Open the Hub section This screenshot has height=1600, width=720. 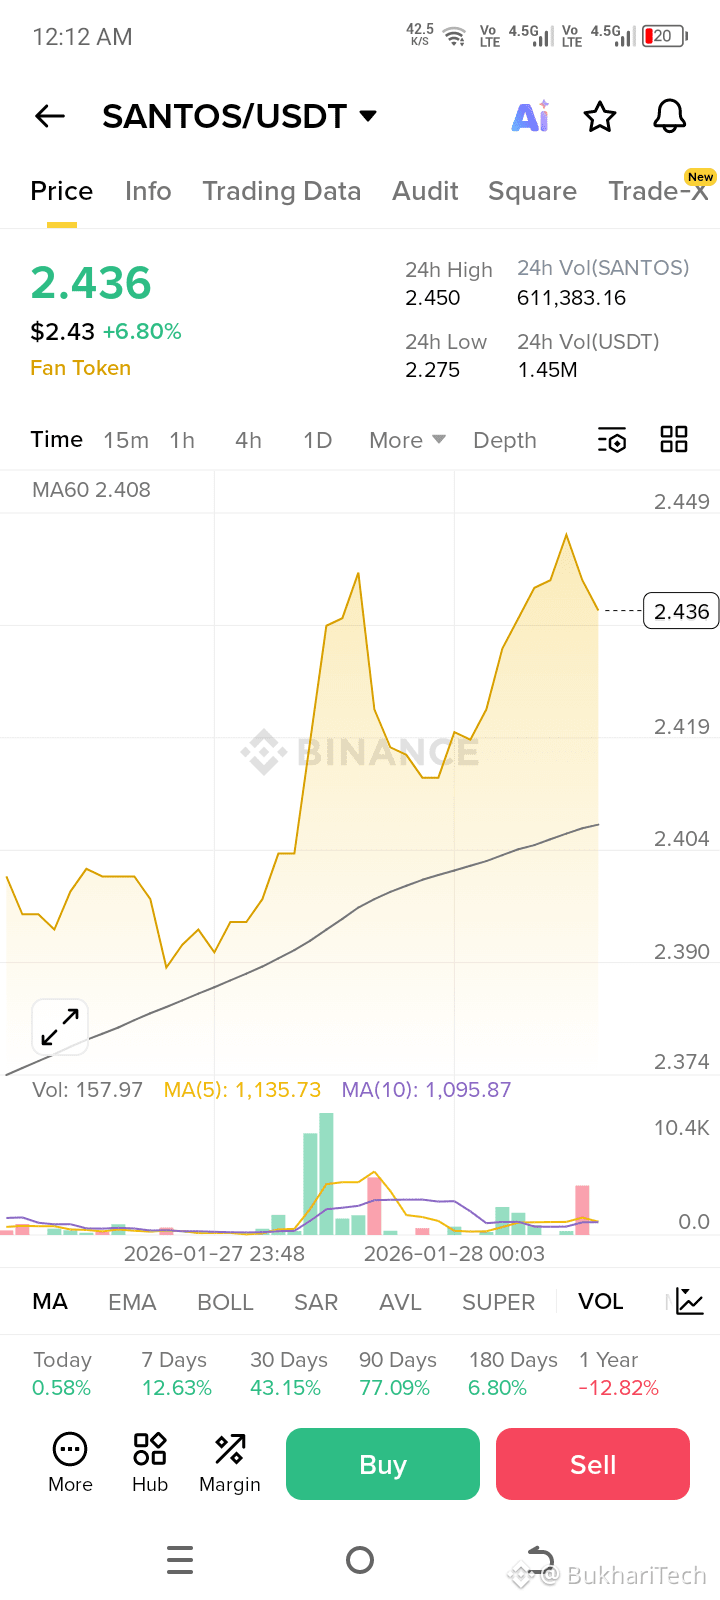(x=149, y=1462)
